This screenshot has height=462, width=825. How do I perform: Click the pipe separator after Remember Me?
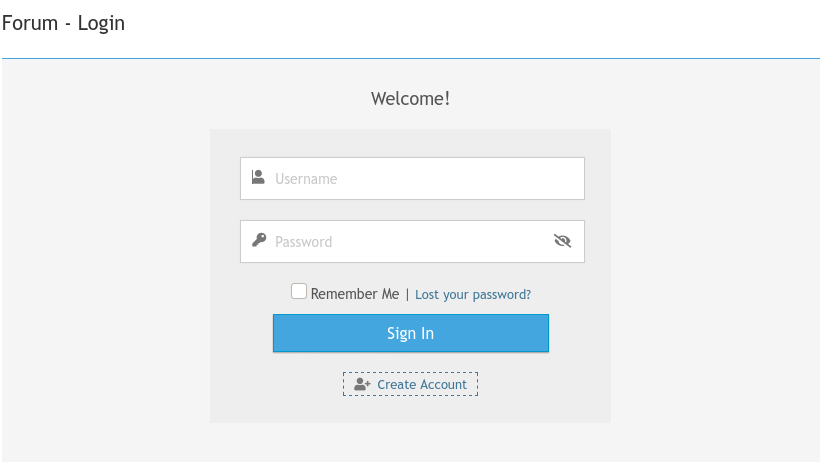pos(407,294)
